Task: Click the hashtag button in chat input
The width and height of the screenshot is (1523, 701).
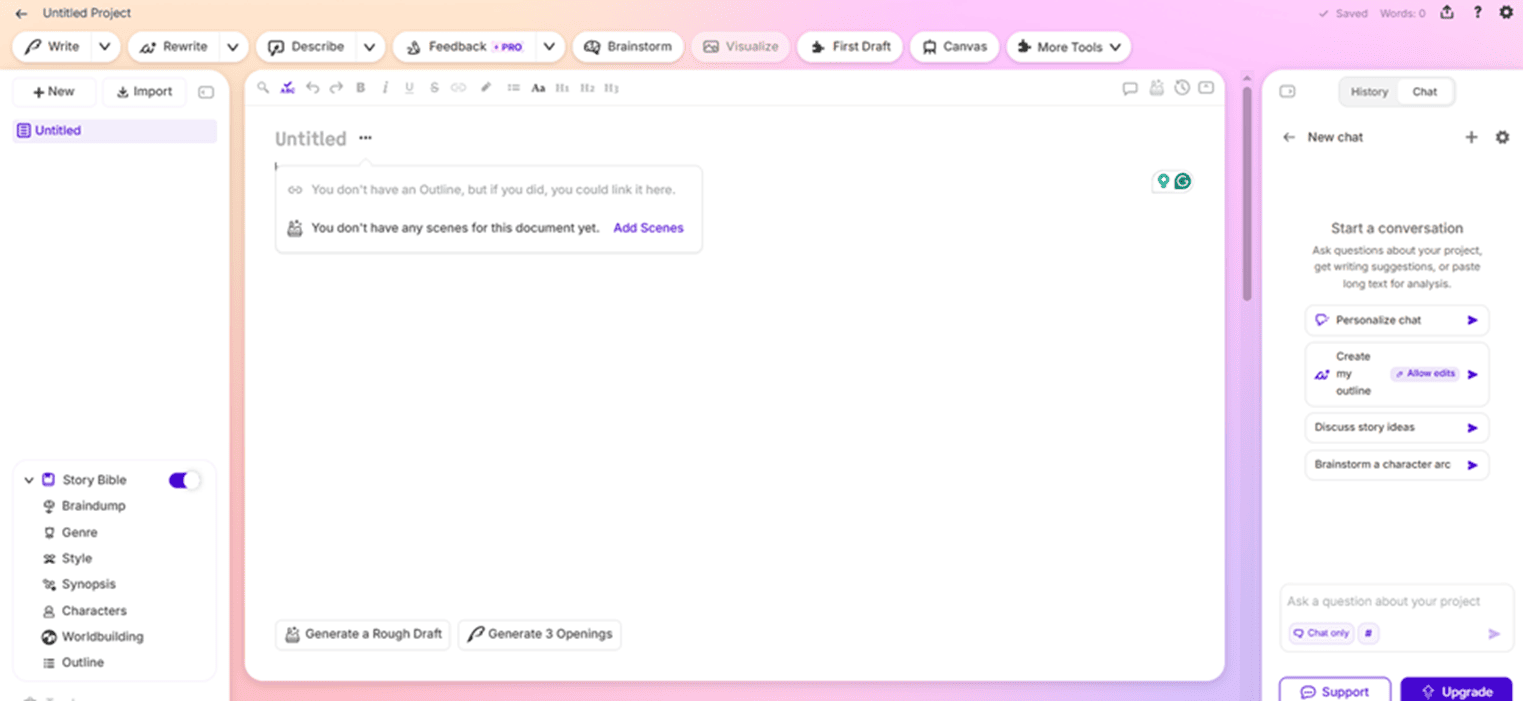Action: [x=1368, y=633]
